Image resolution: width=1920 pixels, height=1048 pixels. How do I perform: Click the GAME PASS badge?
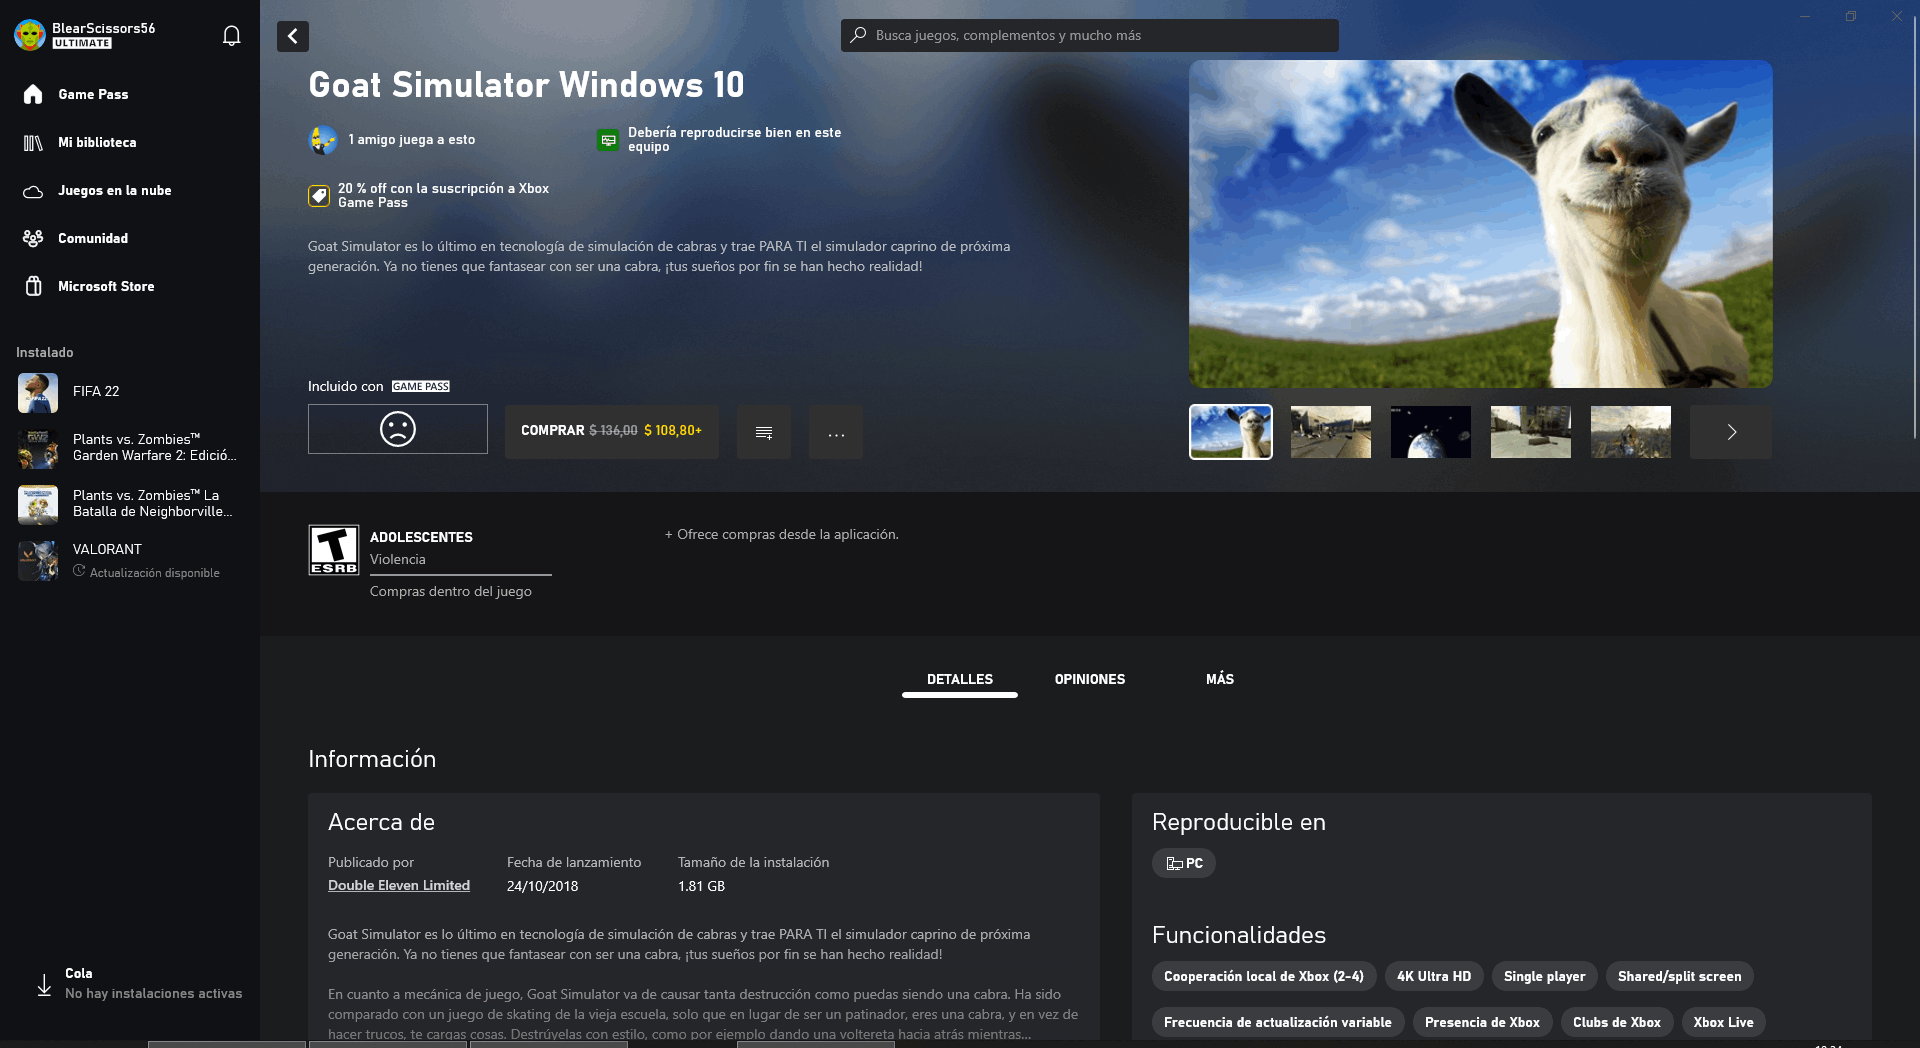tap(421, 386)
